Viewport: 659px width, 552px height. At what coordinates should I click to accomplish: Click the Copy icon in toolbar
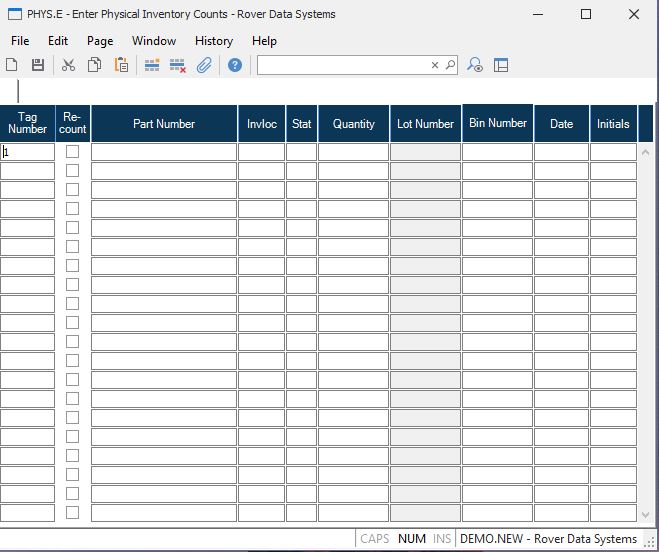point(94,65)
